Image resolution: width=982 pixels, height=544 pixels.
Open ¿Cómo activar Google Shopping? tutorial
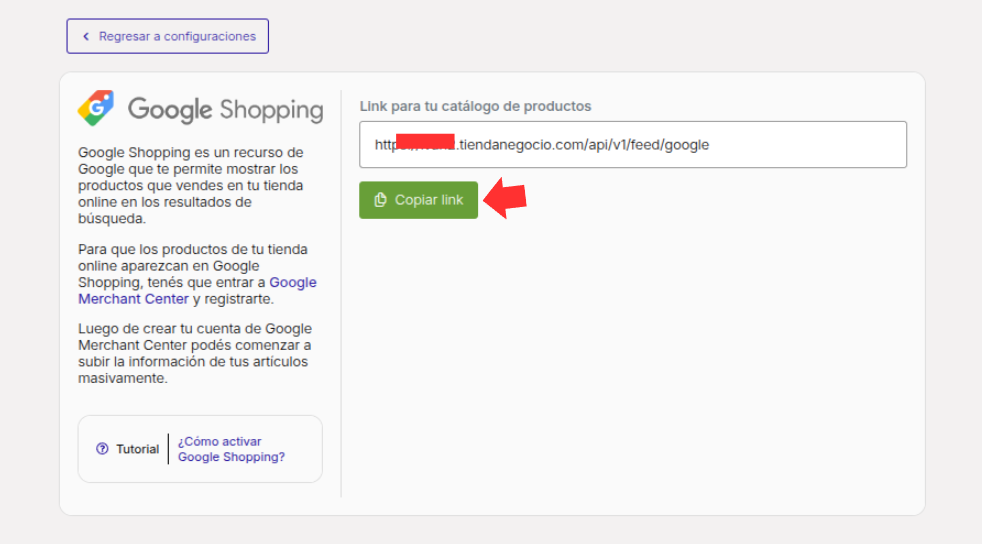click(x=231, y=449)
